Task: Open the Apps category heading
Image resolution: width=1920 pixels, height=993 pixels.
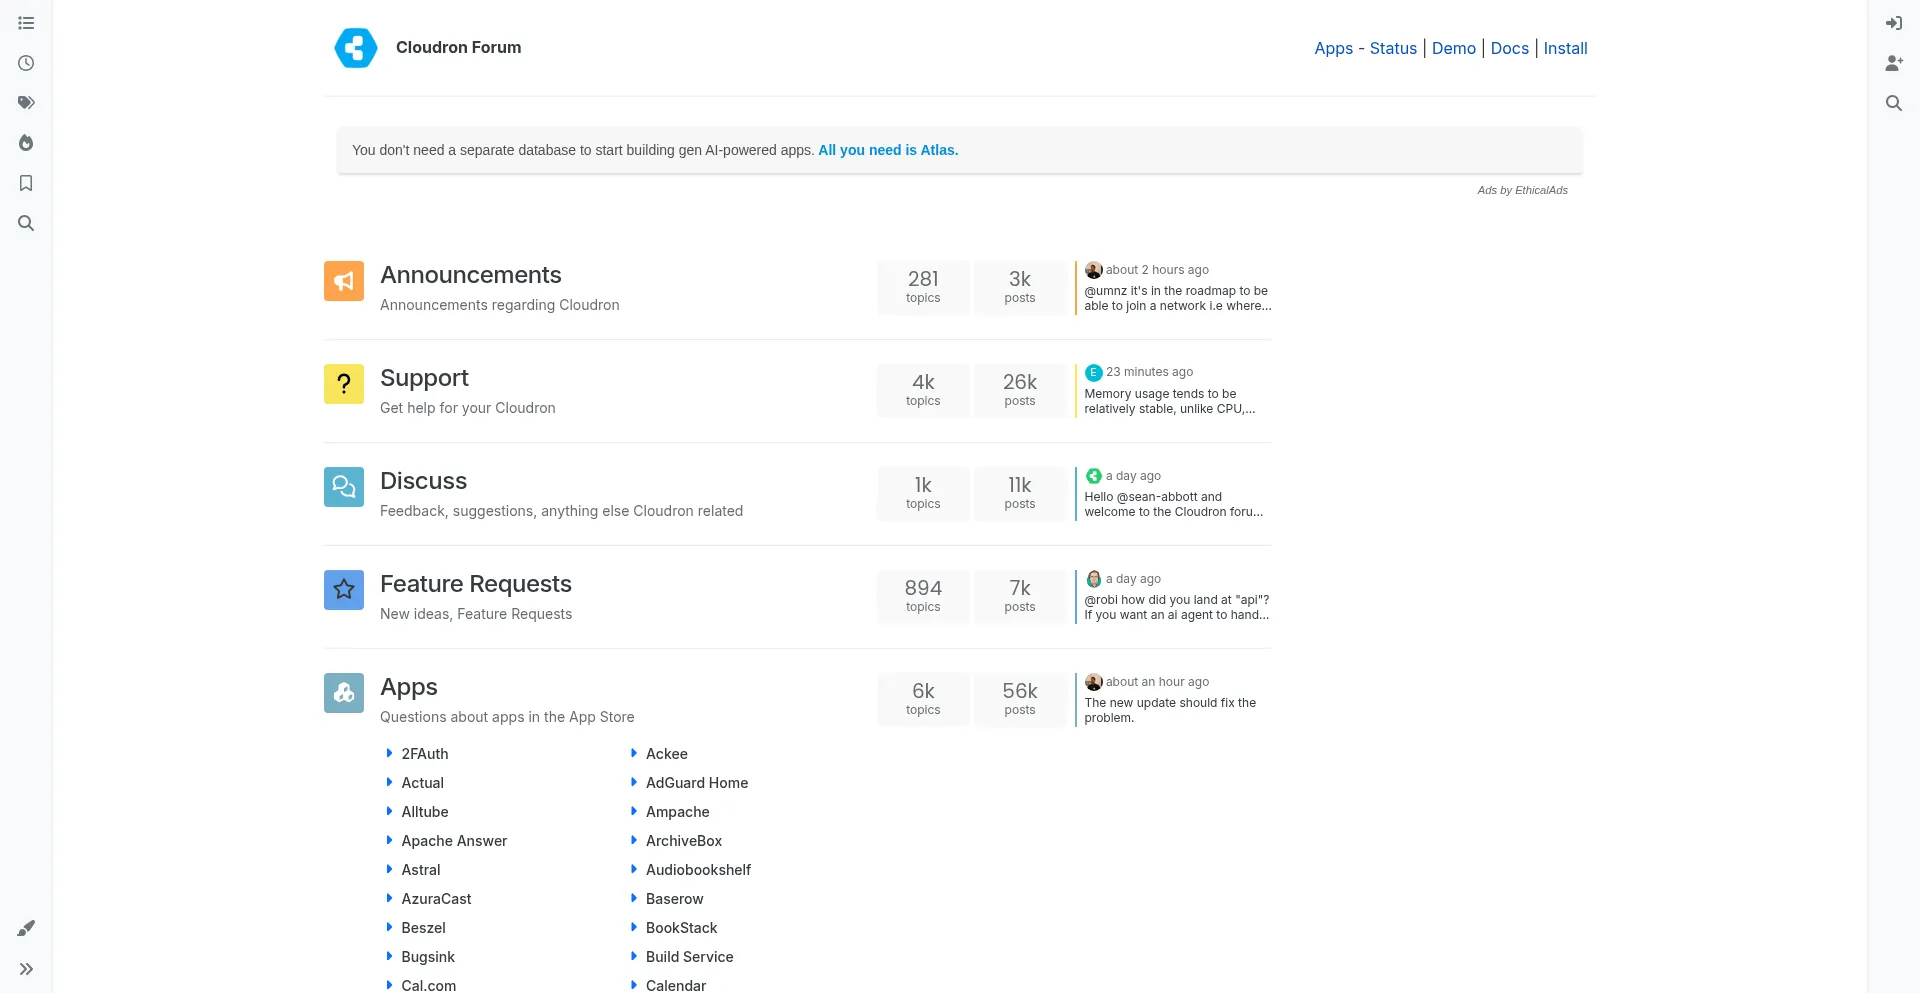Action: 409,687
